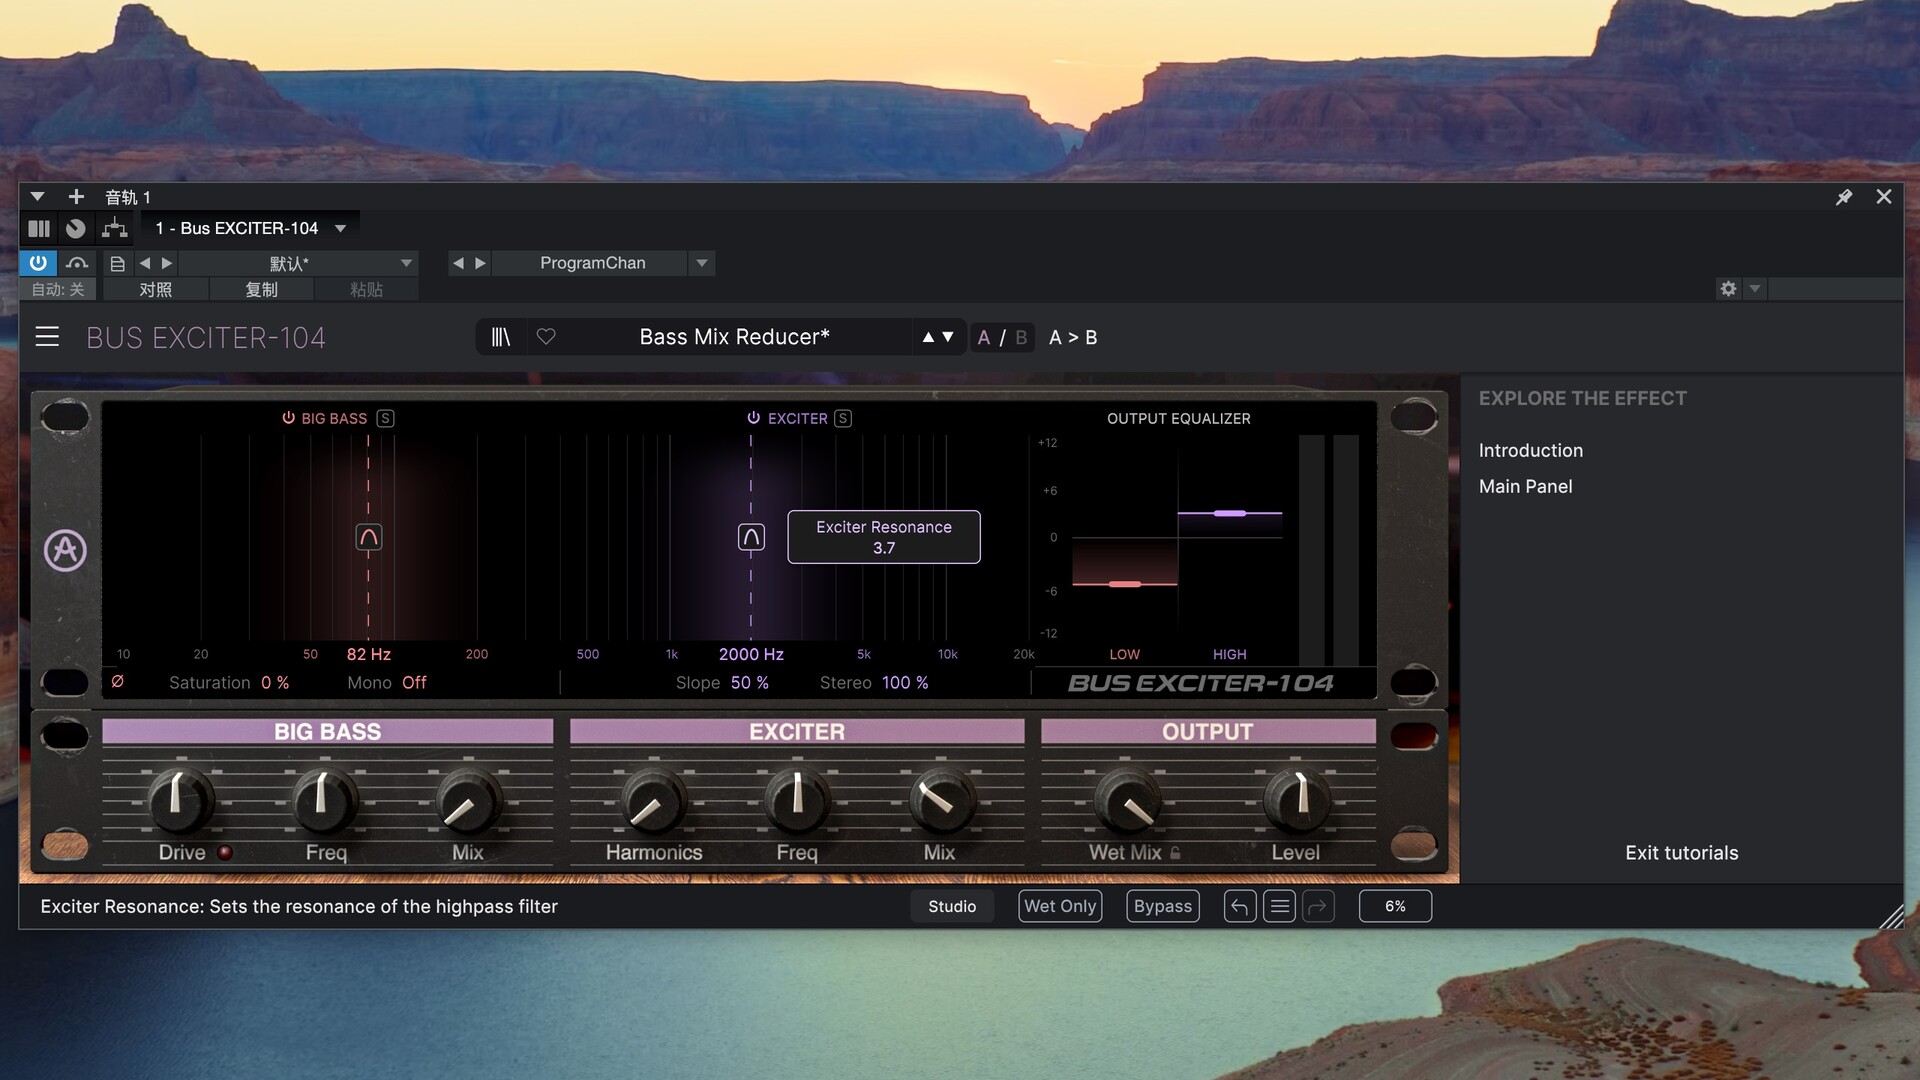Click the Arturia logo badge
This screenshot has height=1080, width=1920.
[x=65, y=550]
